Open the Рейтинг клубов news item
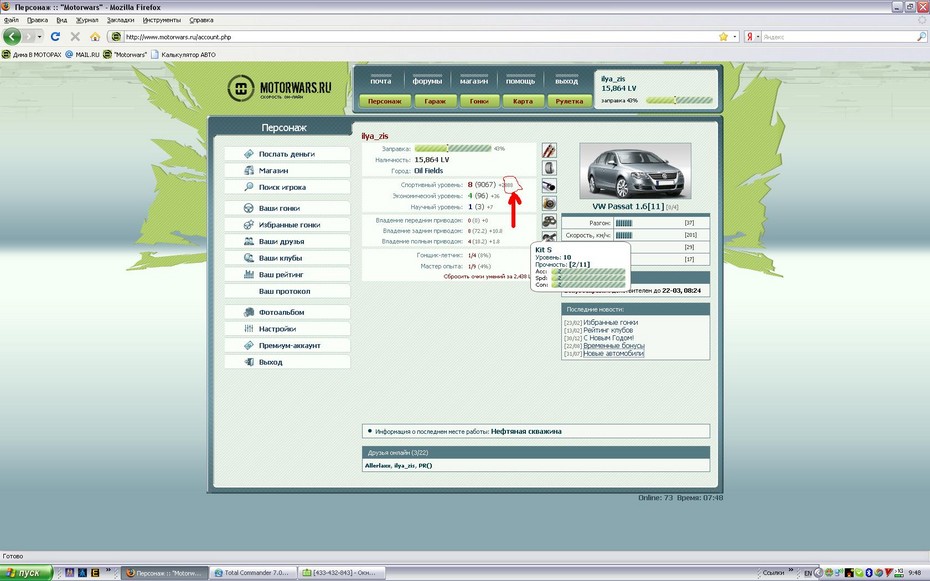Viewport: 930px width, 581px height. click(608, 330)
